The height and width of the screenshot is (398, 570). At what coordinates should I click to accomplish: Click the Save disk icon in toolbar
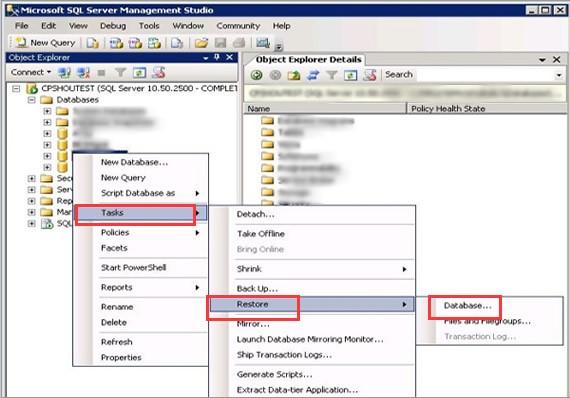pos(220,43)
